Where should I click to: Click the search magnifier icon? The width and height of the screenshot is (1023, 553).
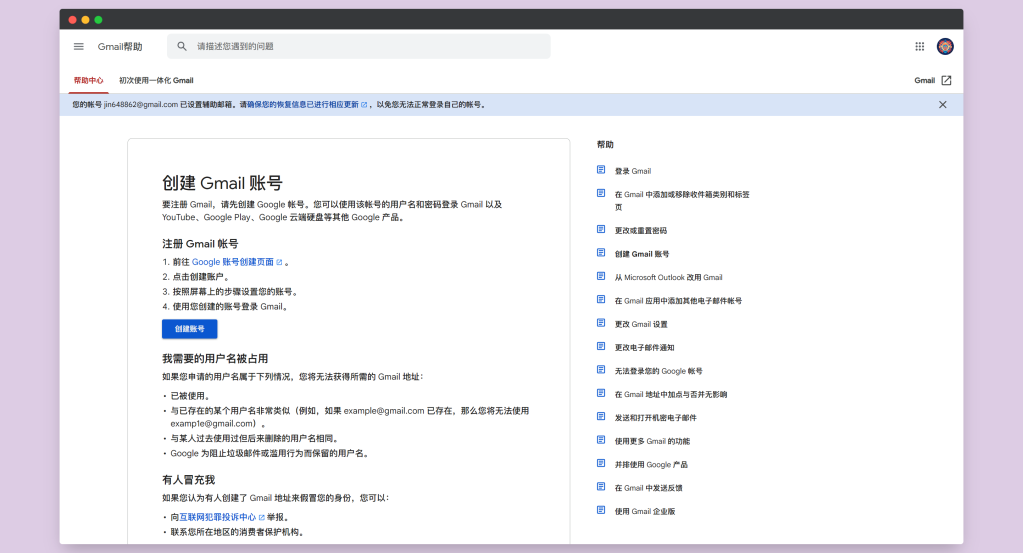[182, 46]
